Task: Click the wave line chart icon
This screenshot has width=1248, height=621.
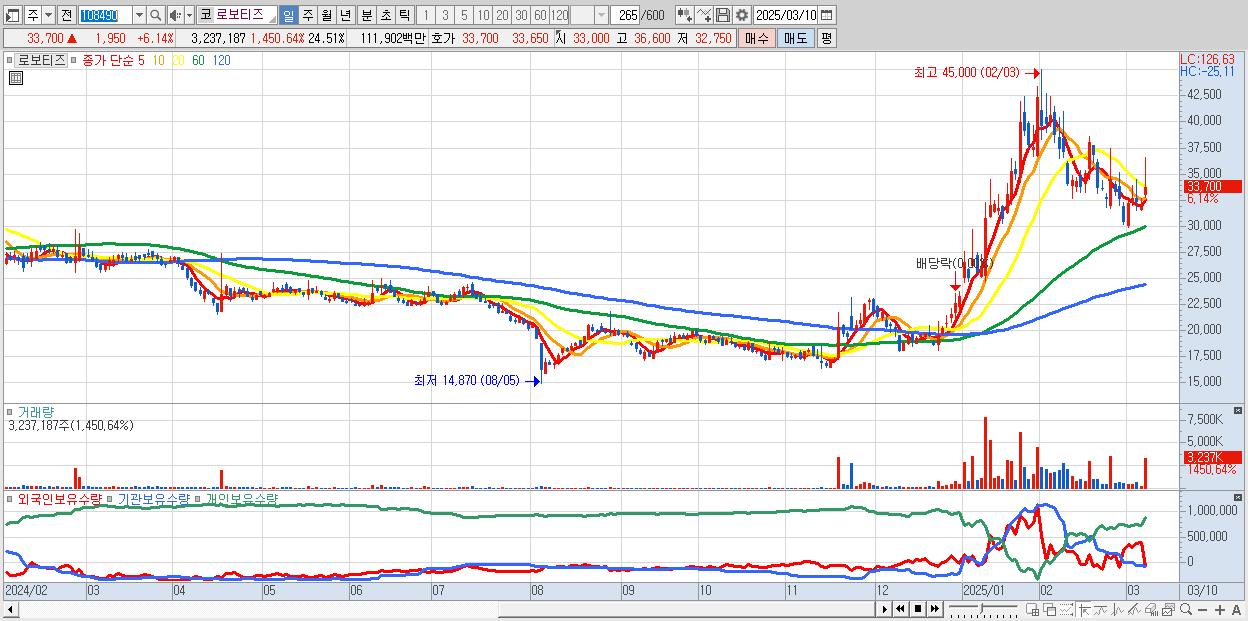Action: [x=1118, y=610]
